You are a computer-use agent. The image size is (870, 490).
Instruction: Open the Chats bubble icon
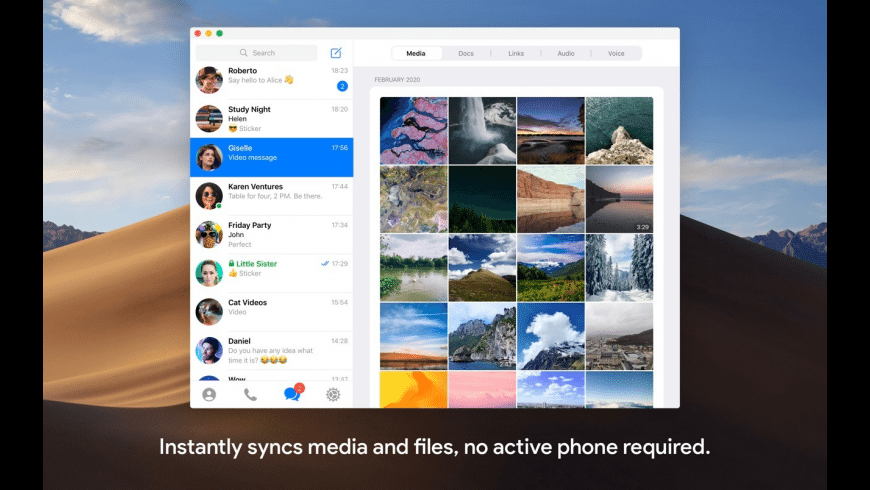pyautogui.click(x=292, y=393)
